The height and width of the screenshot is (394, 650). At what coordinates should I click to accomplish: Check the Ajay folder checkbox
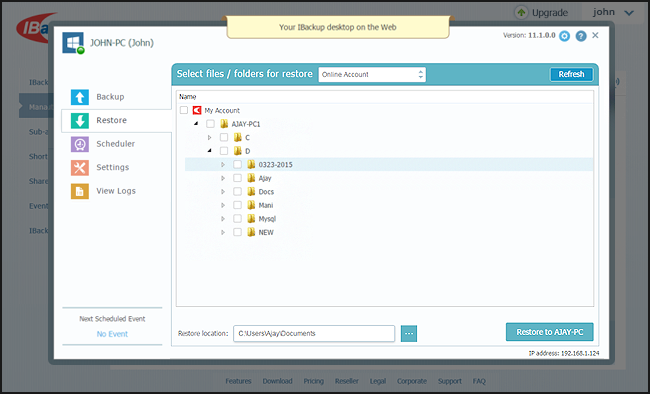238,178
